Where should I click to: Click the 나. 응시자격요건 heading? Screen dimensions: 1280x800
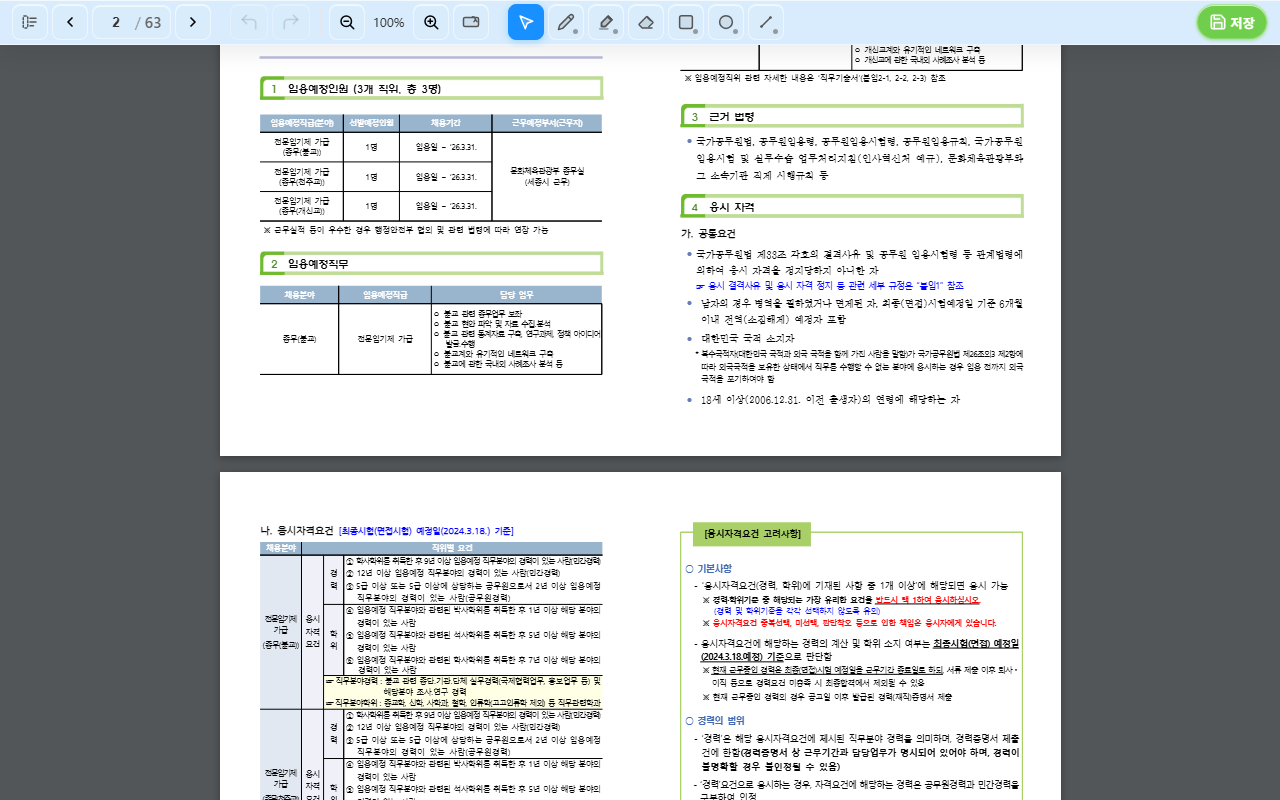[x=297, y=531]
